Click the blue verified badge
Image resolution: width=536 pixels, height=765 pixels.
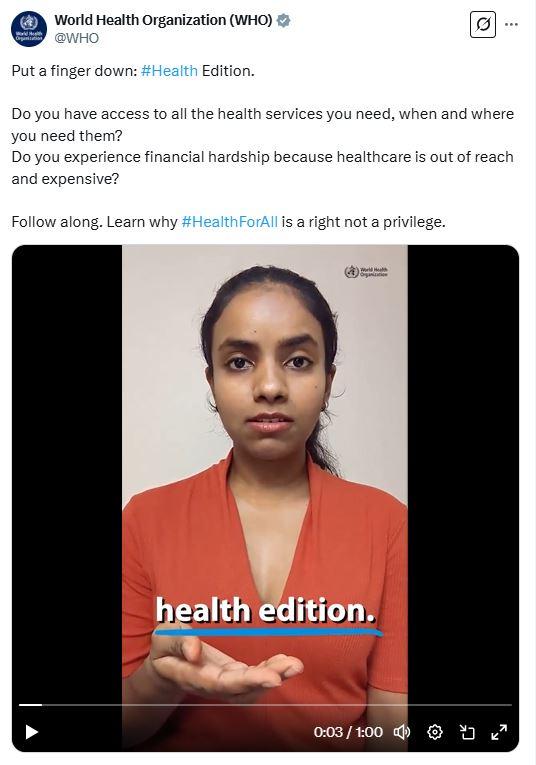[283, 20]
